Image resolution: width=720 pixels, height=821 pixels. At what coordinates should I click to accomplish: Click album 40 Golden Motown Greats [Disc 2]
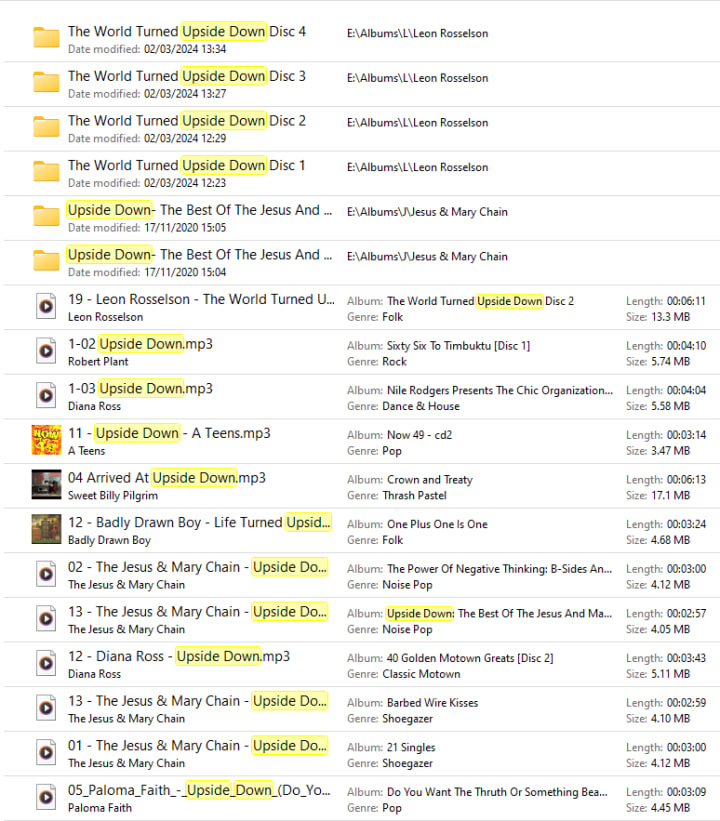pos(470,658)
